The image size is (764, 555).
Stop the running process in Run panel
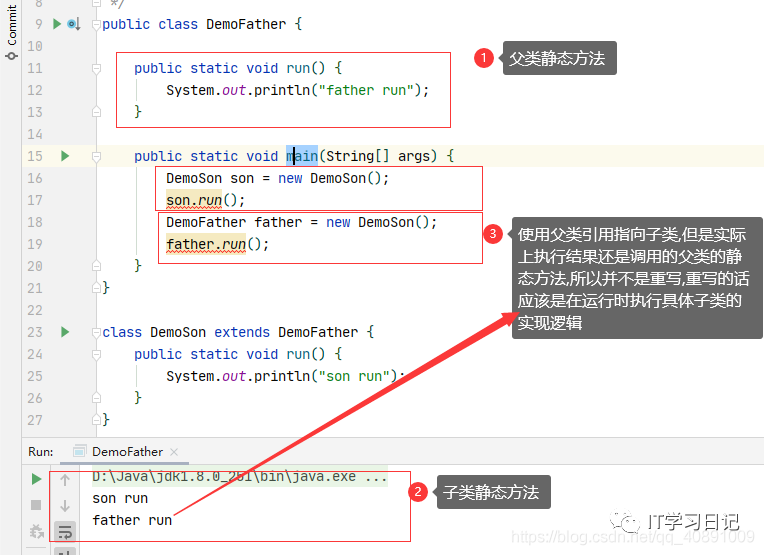(36, 505)
